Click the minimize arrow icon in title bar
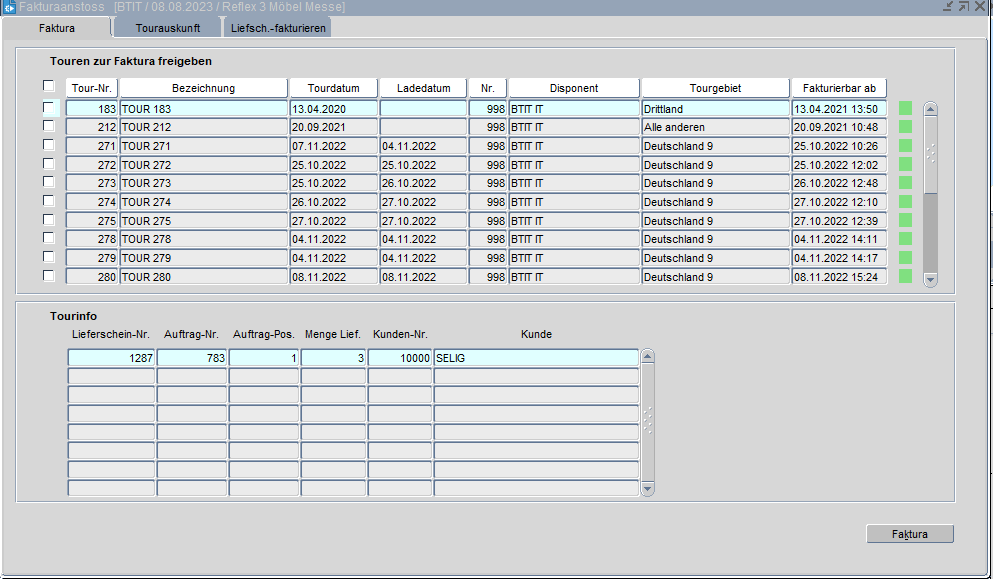Image resolution: width=993 pixels, height=579 pixels. tap(947, 6)
